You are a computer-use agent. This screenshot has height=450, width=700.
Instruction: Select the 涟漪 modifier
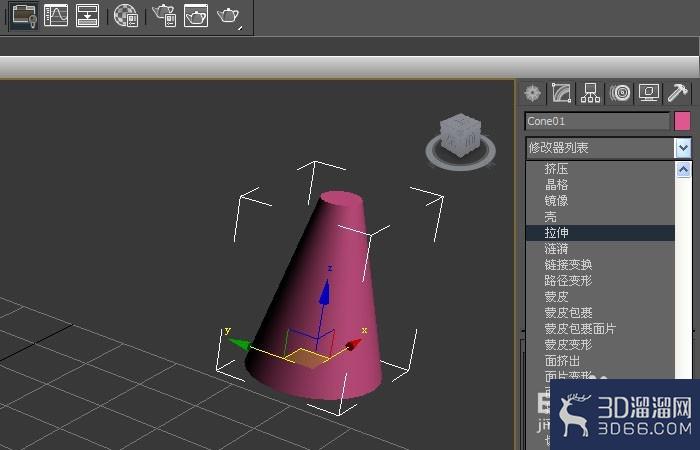tap(600, 249)
